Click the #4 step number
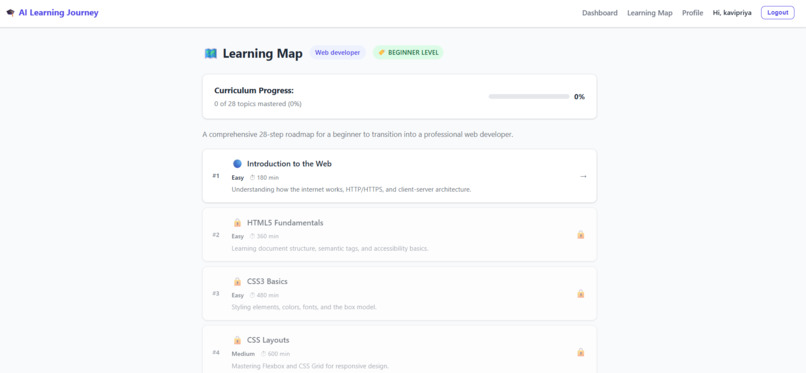Screen dimensions: 806x373 pos(216,352)
